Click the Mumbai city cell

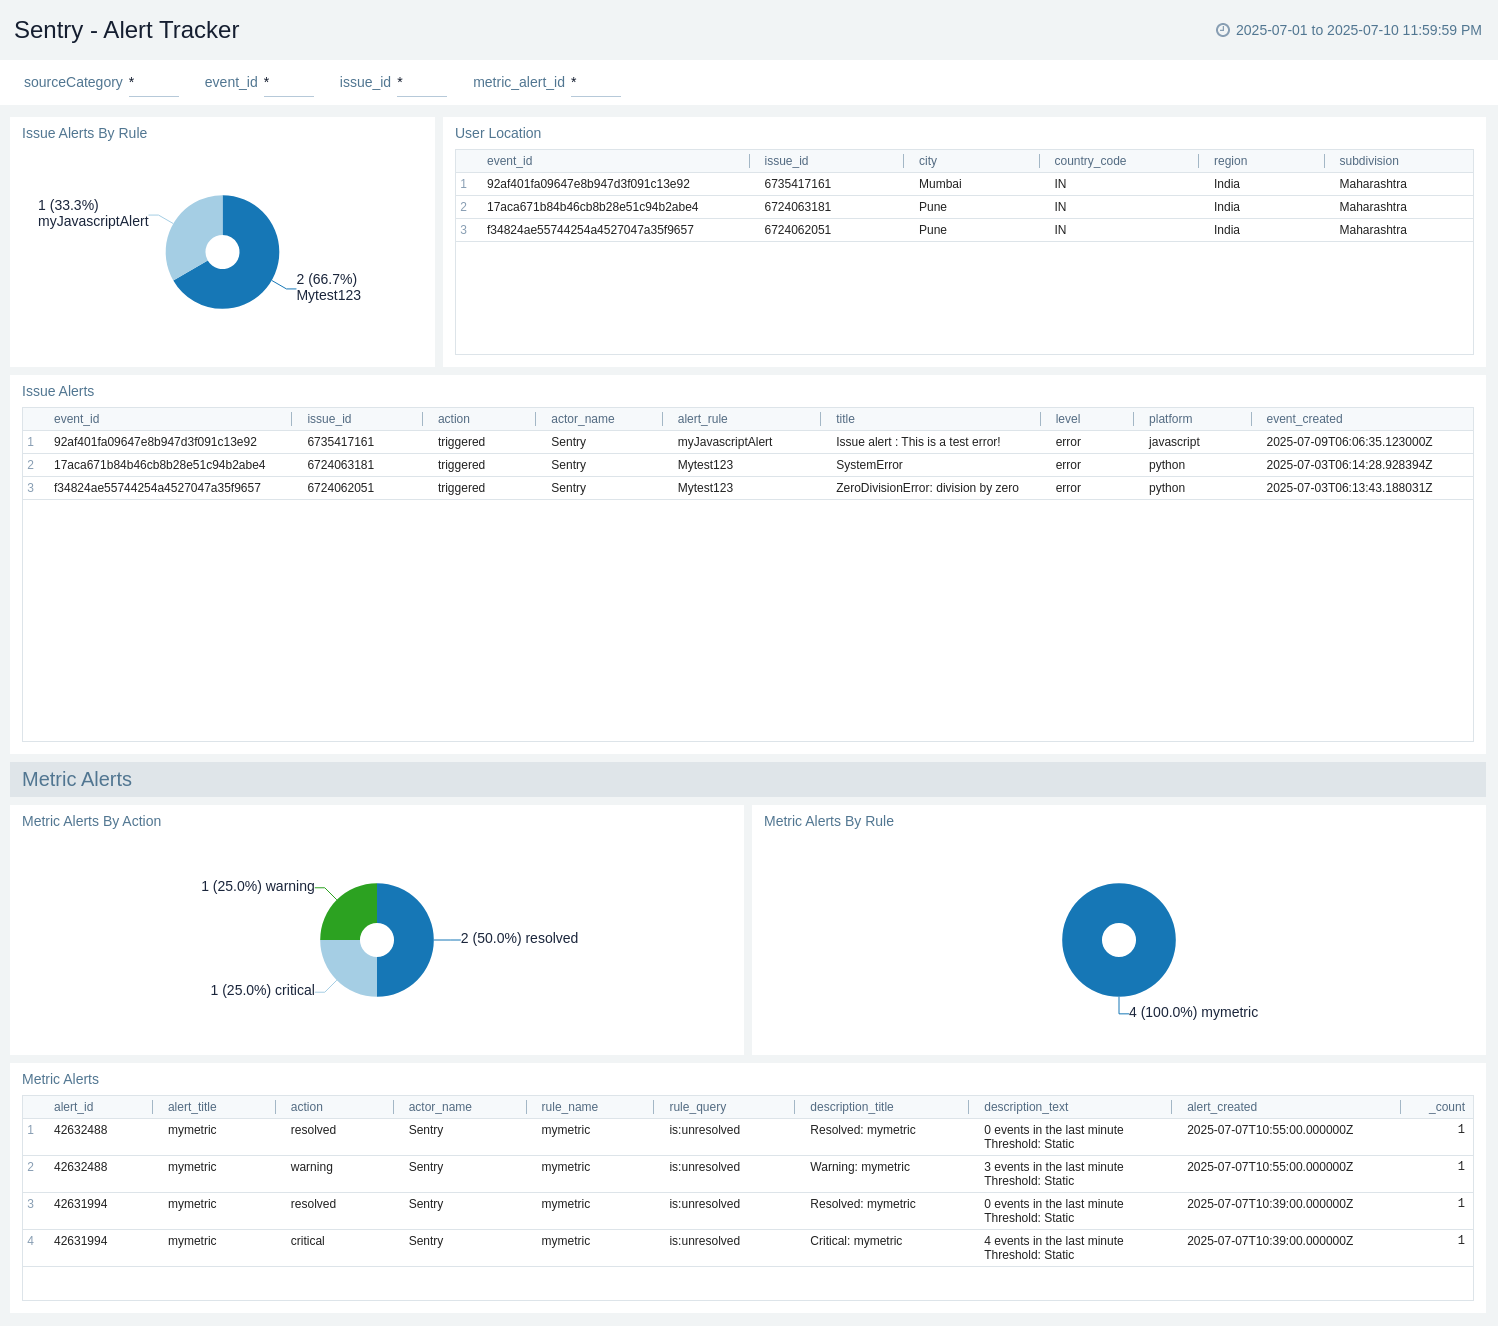click(940, 184)
